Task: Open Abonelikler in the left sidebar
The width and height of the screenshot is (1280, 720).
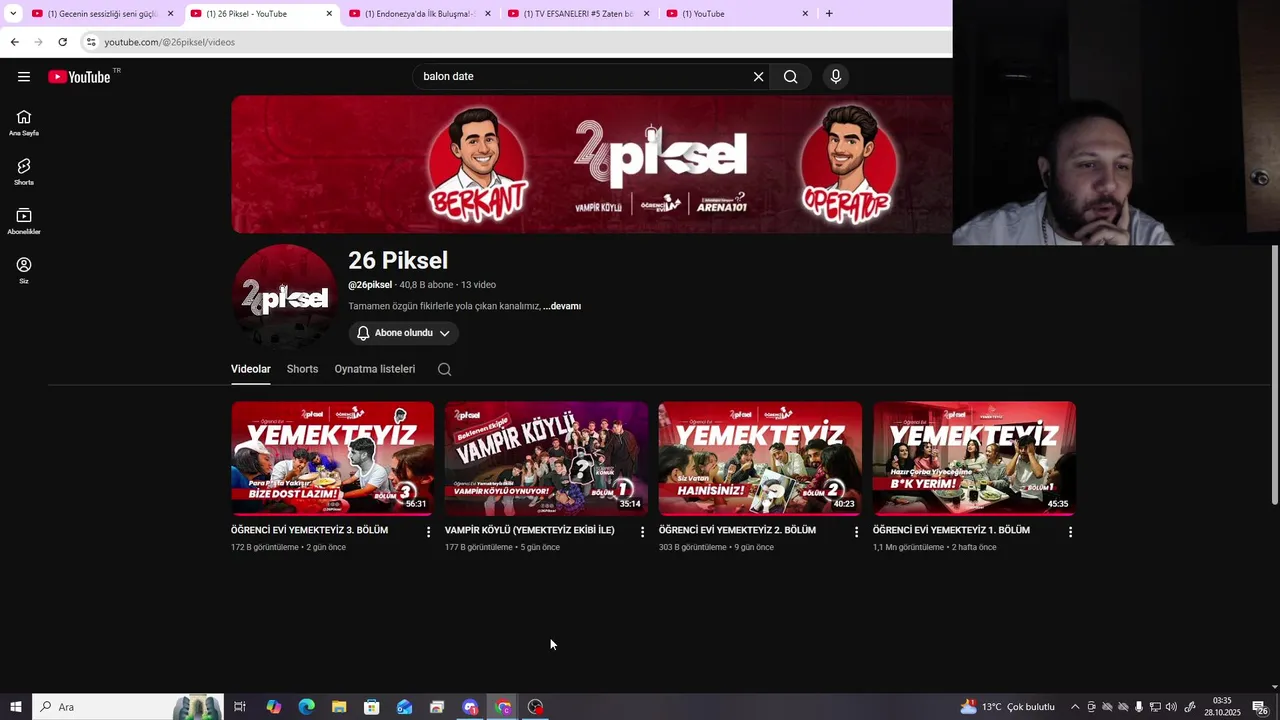Action: tap(24, 222)
